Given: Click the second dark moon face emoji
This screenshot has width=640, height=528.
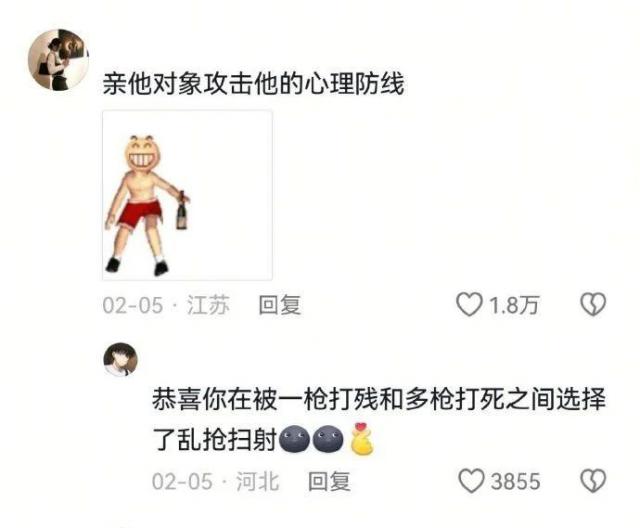Looking at the screenshot, I should pos(328,439).
